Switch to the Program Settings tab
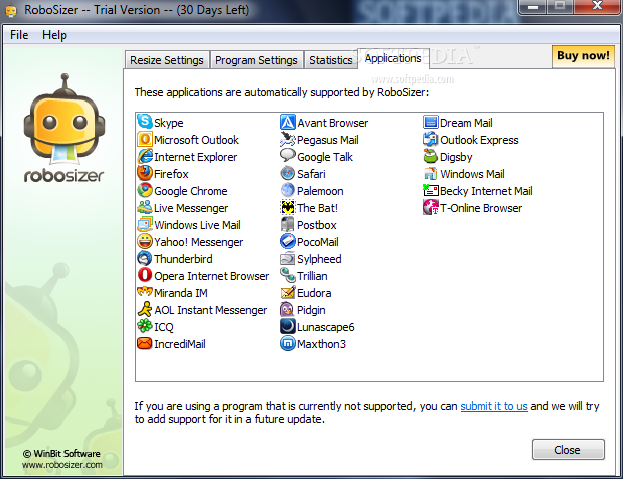This screenshot has width=623, height=479. 256,60
